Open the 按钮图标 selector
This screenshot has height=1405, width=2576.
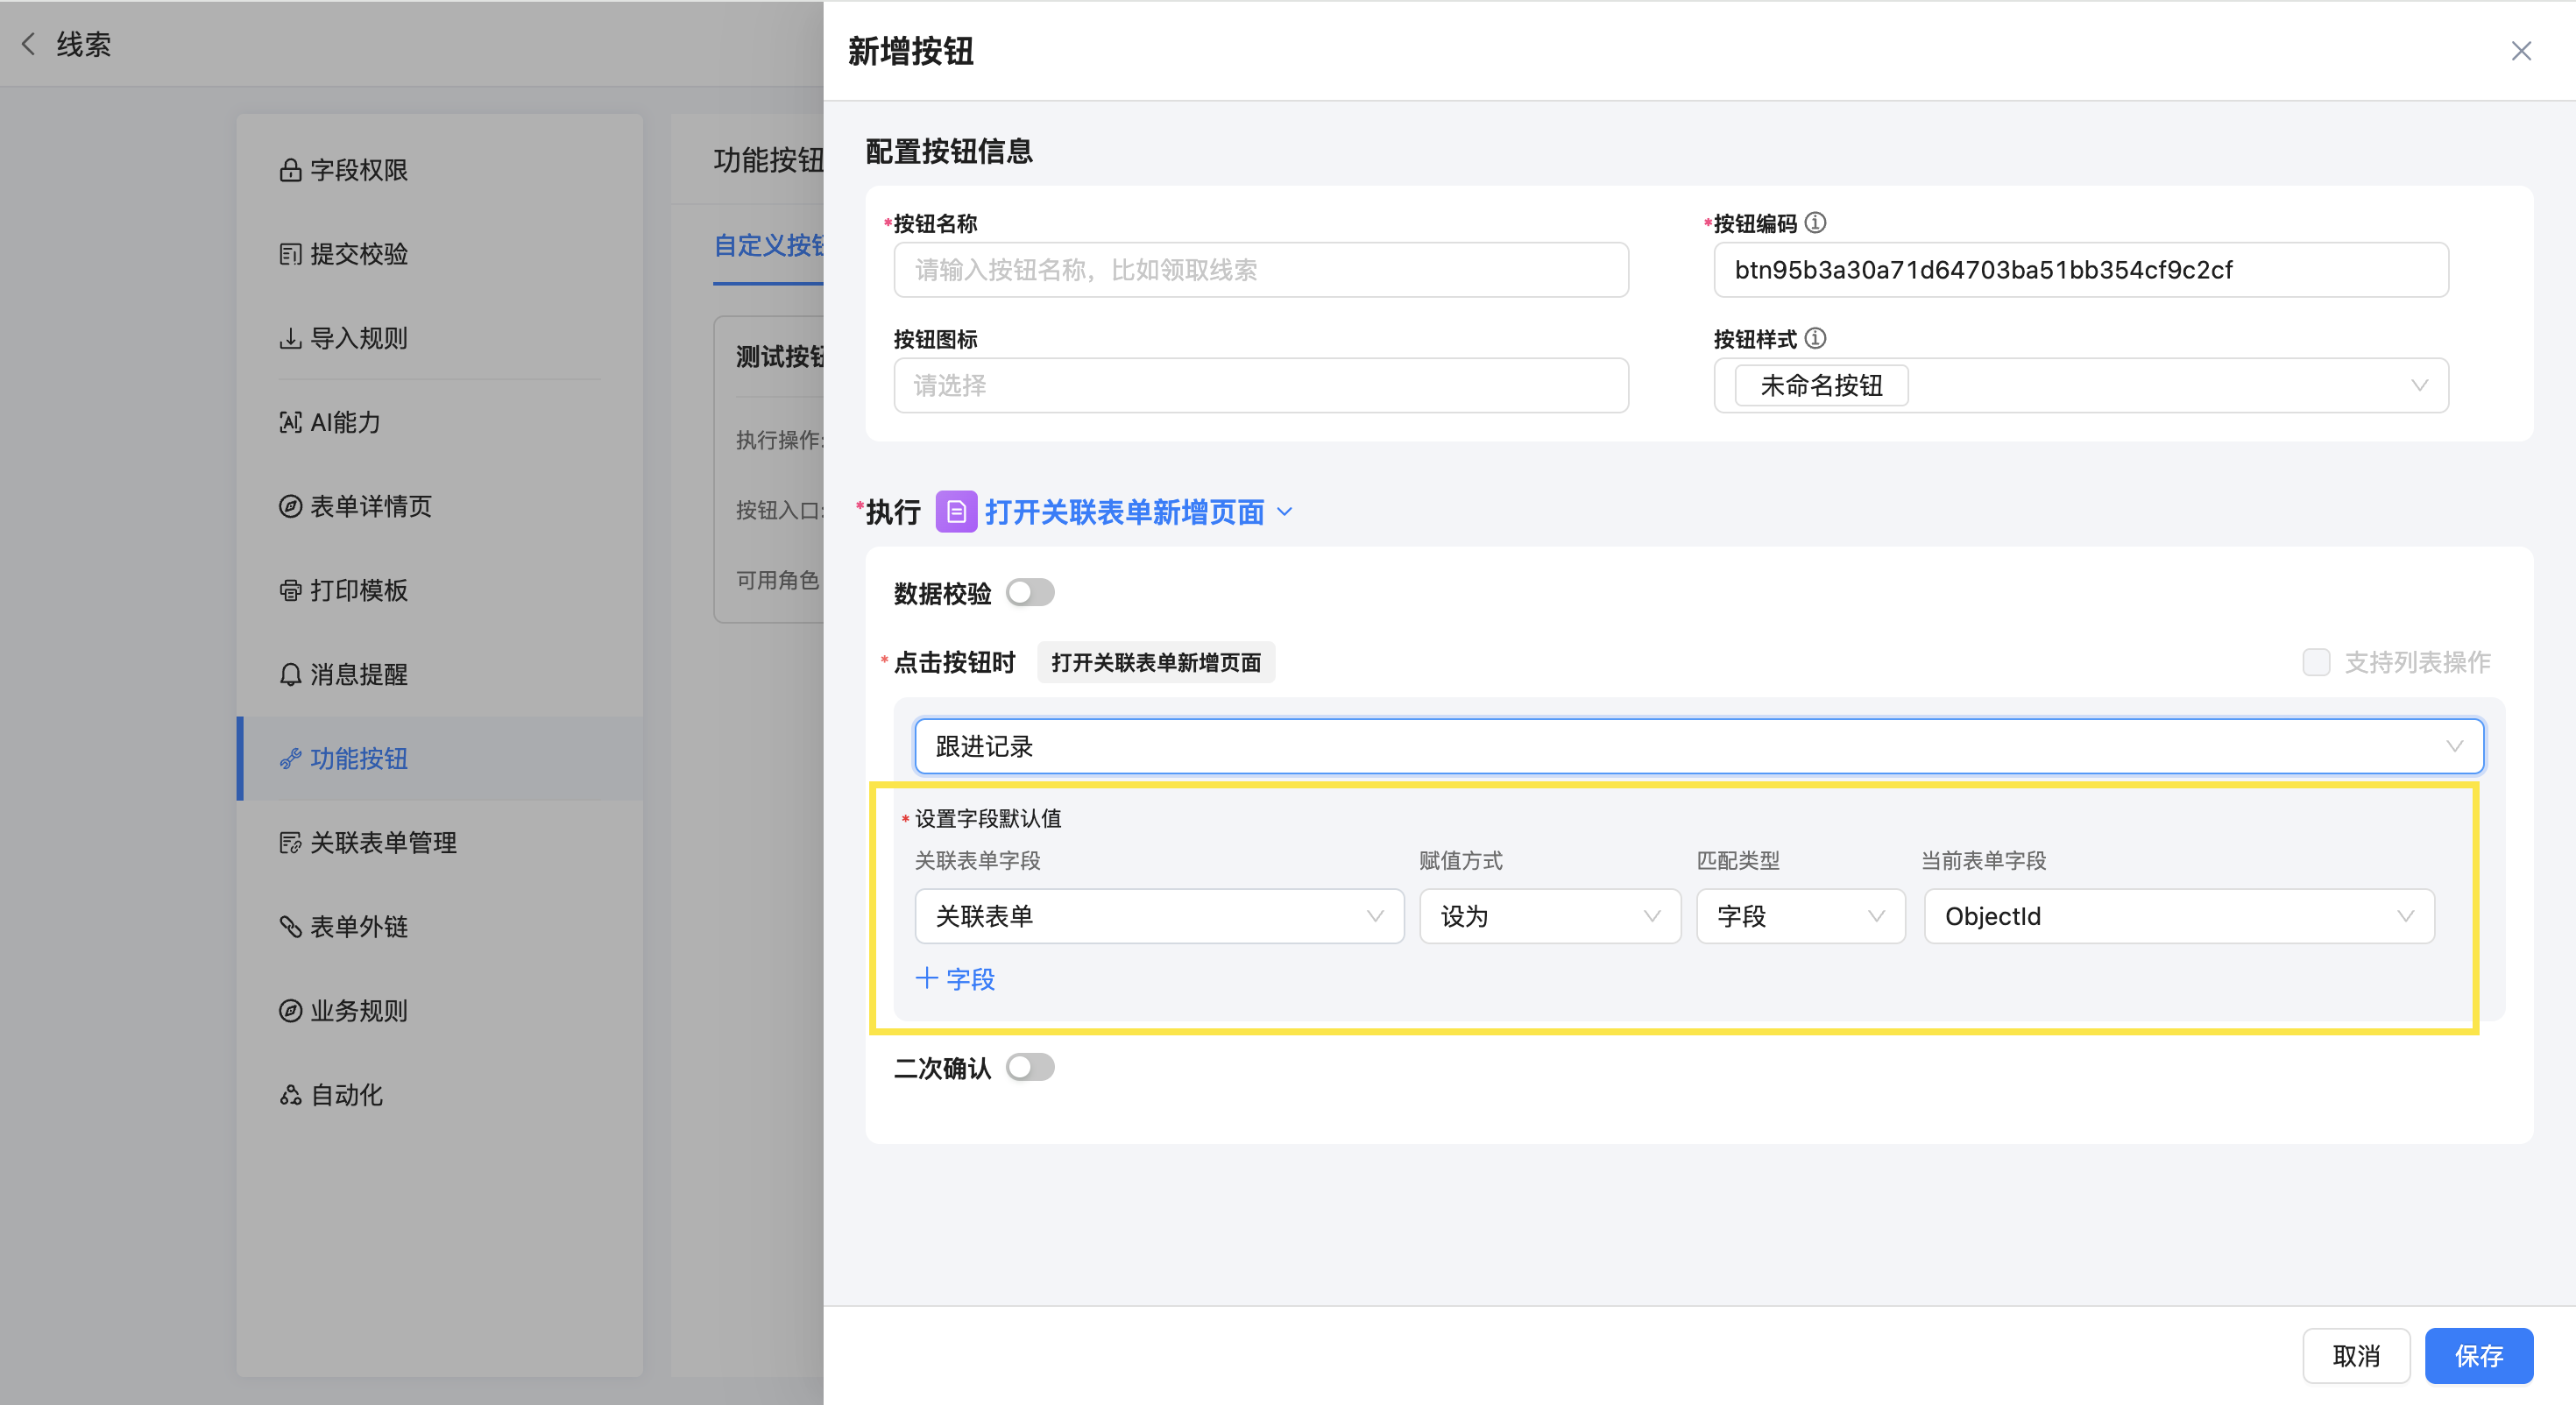tap(1261, 386)
